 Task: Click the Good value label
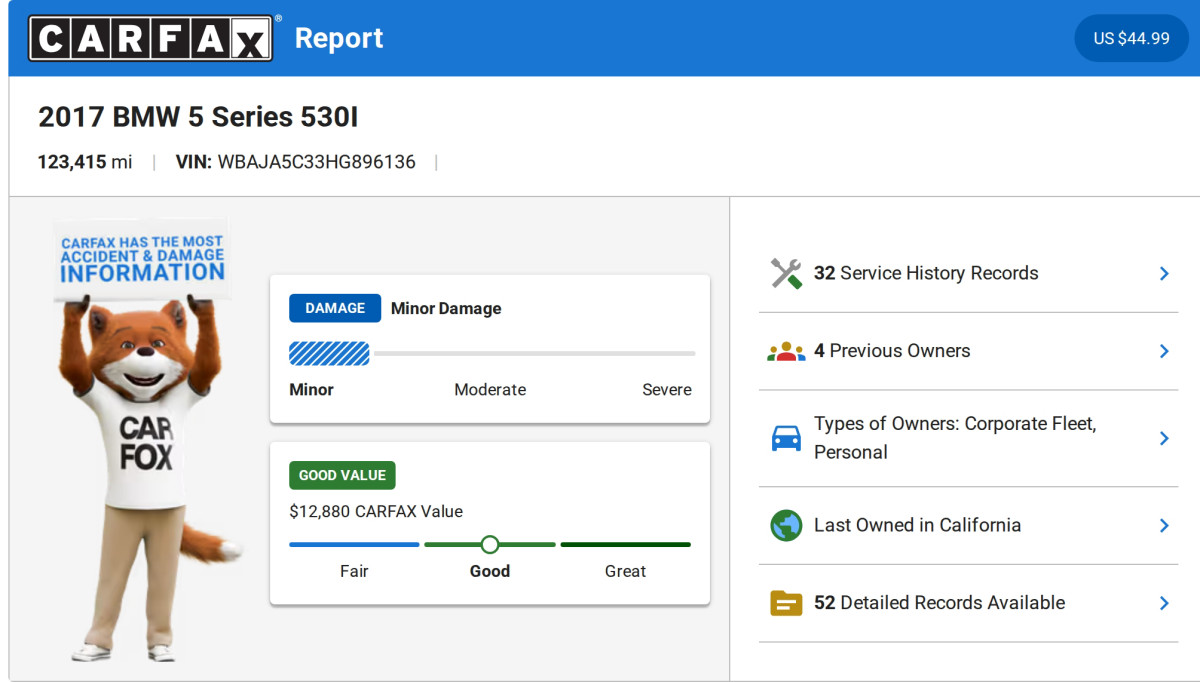(x=490, y=571)
